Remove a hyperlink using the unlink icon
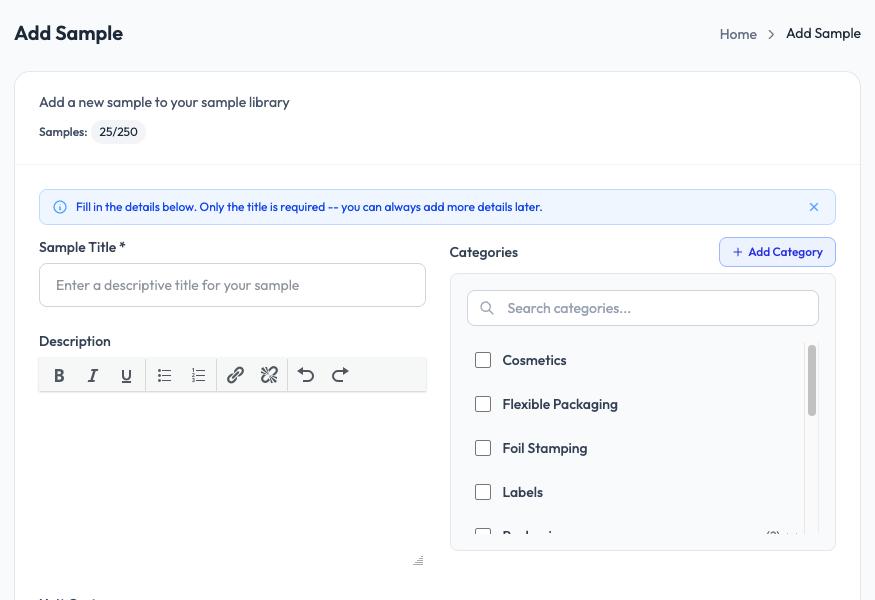The height and width of the screenshot is (600, 875). pos(269,375)
